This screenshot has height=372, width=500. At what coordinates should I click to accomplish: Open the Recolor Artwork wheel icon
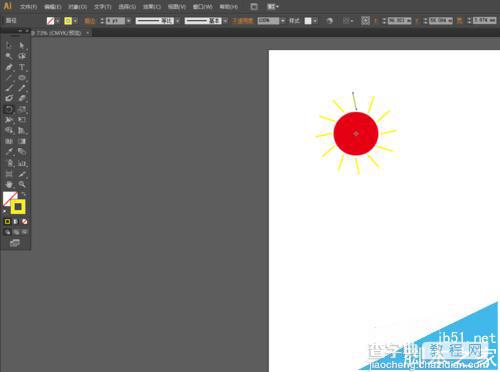click(329, 21)
